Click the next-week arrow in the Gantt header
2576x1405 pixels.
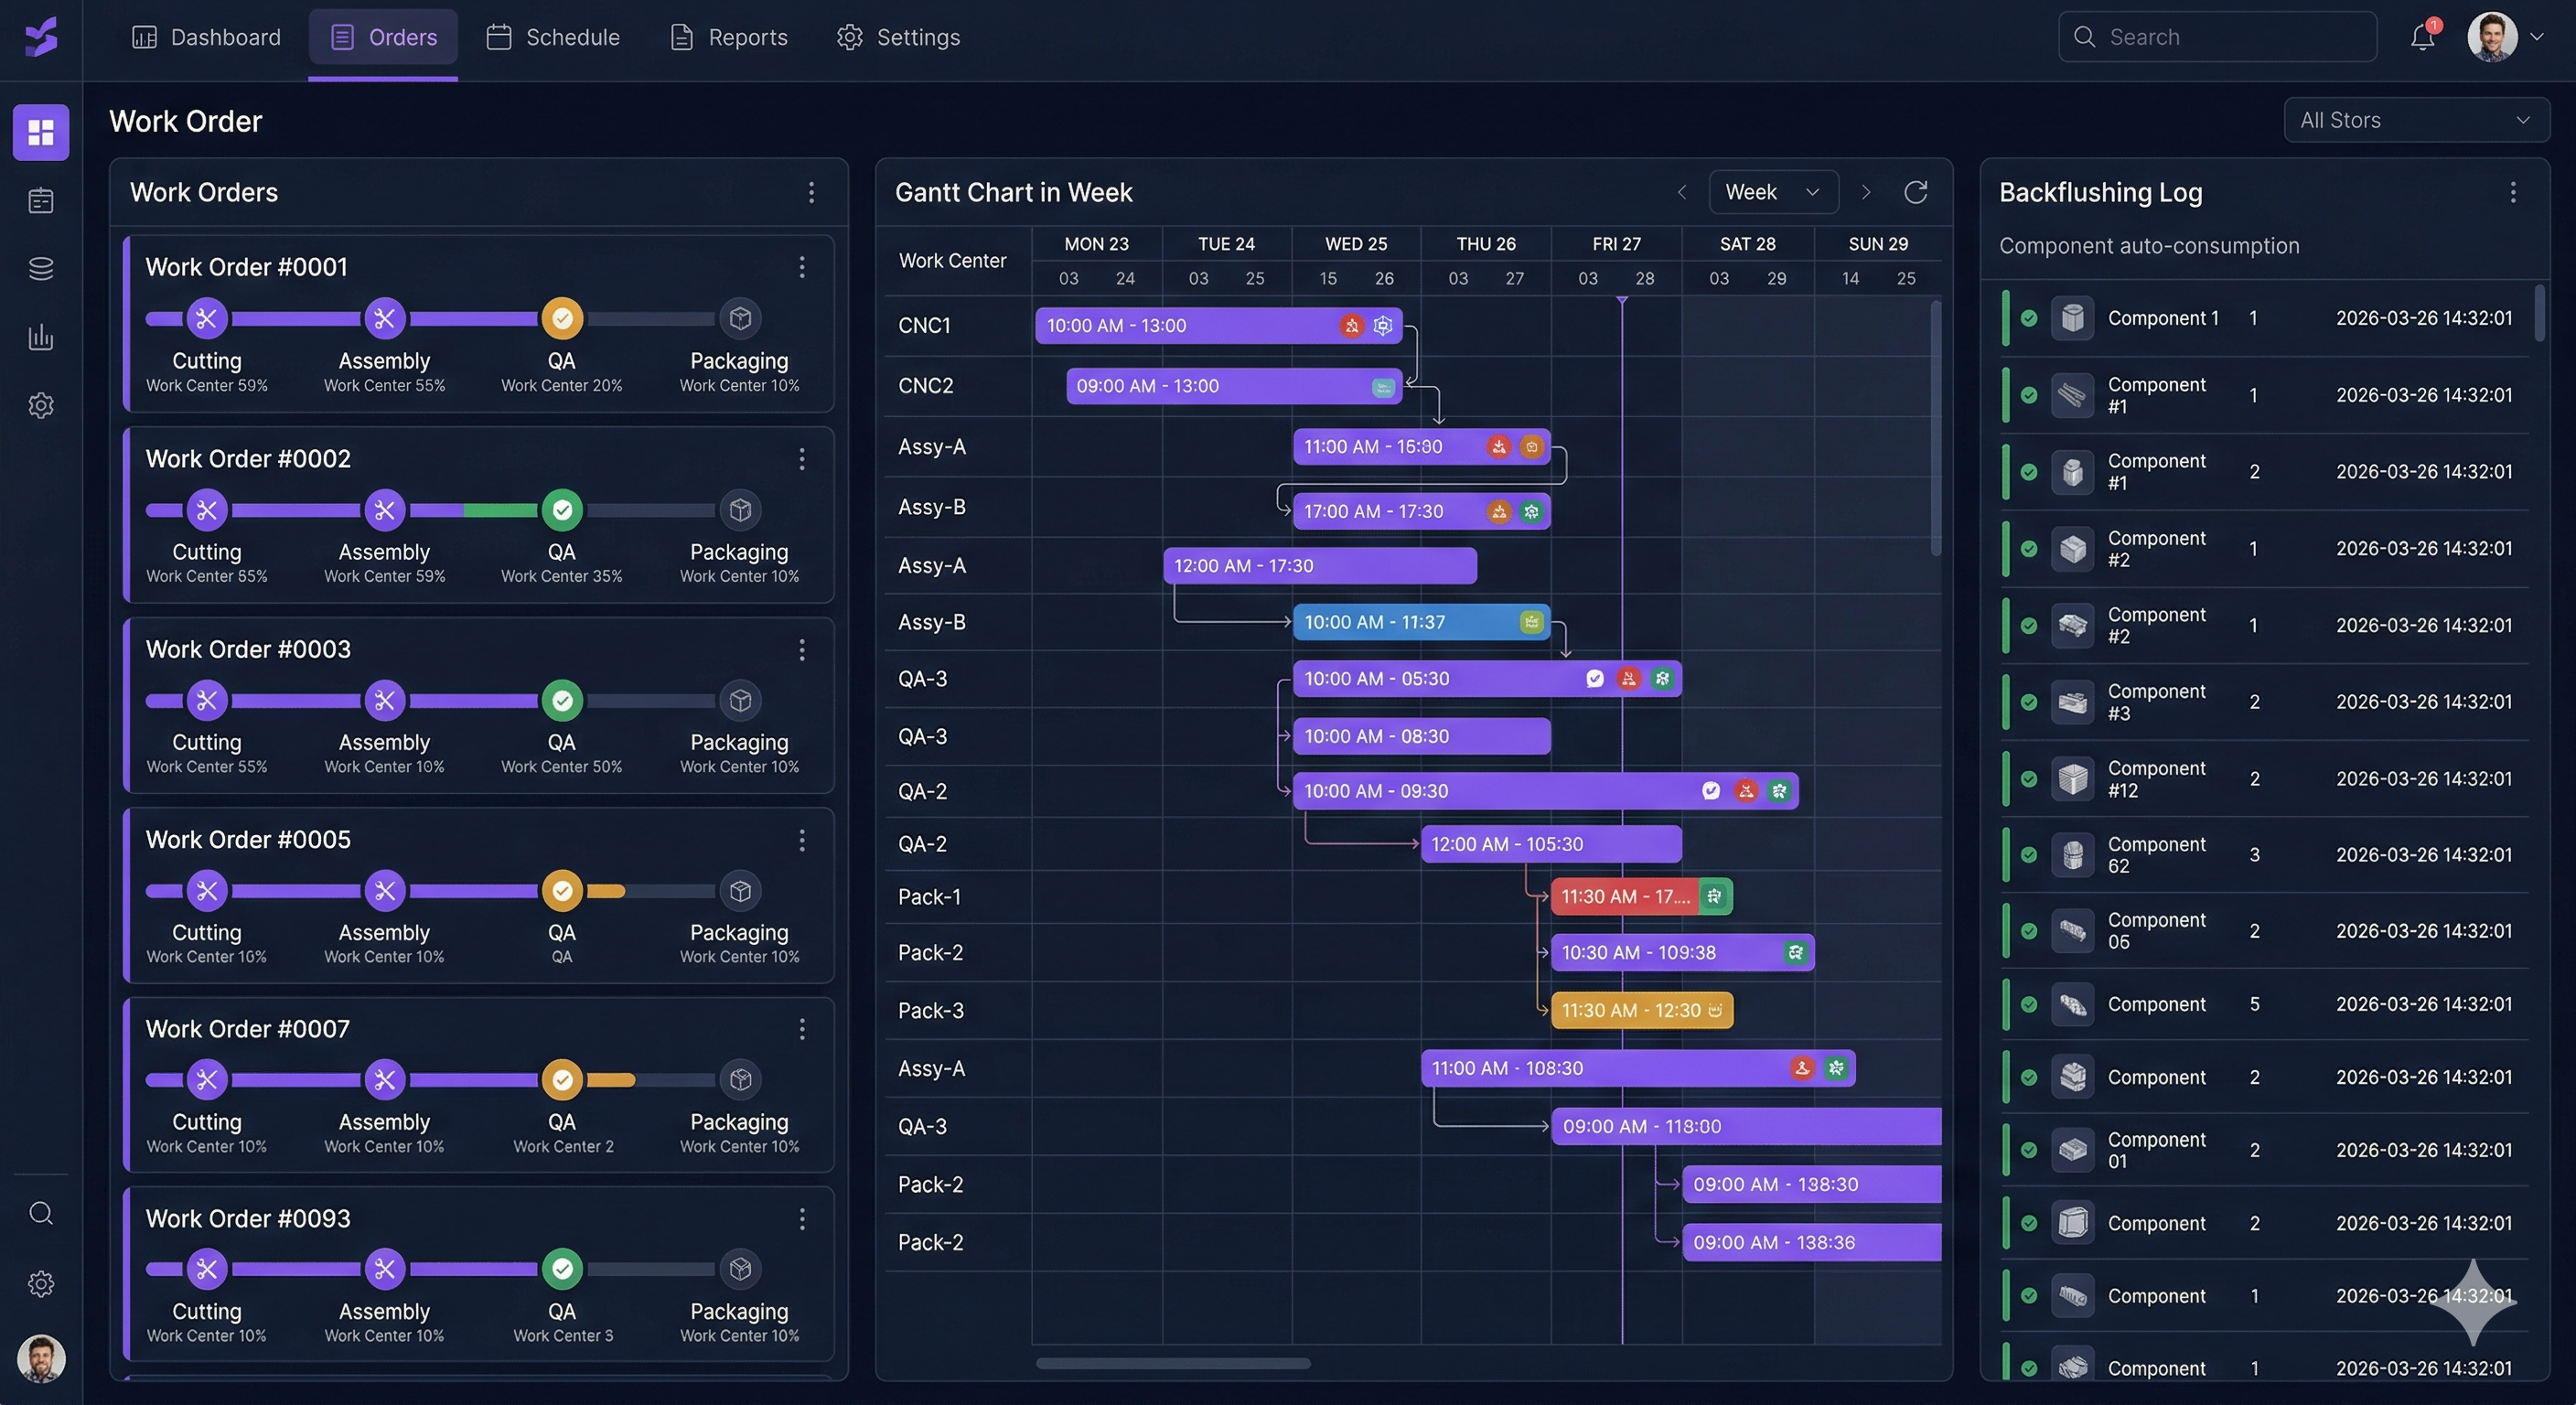(x=1866, y=192)
